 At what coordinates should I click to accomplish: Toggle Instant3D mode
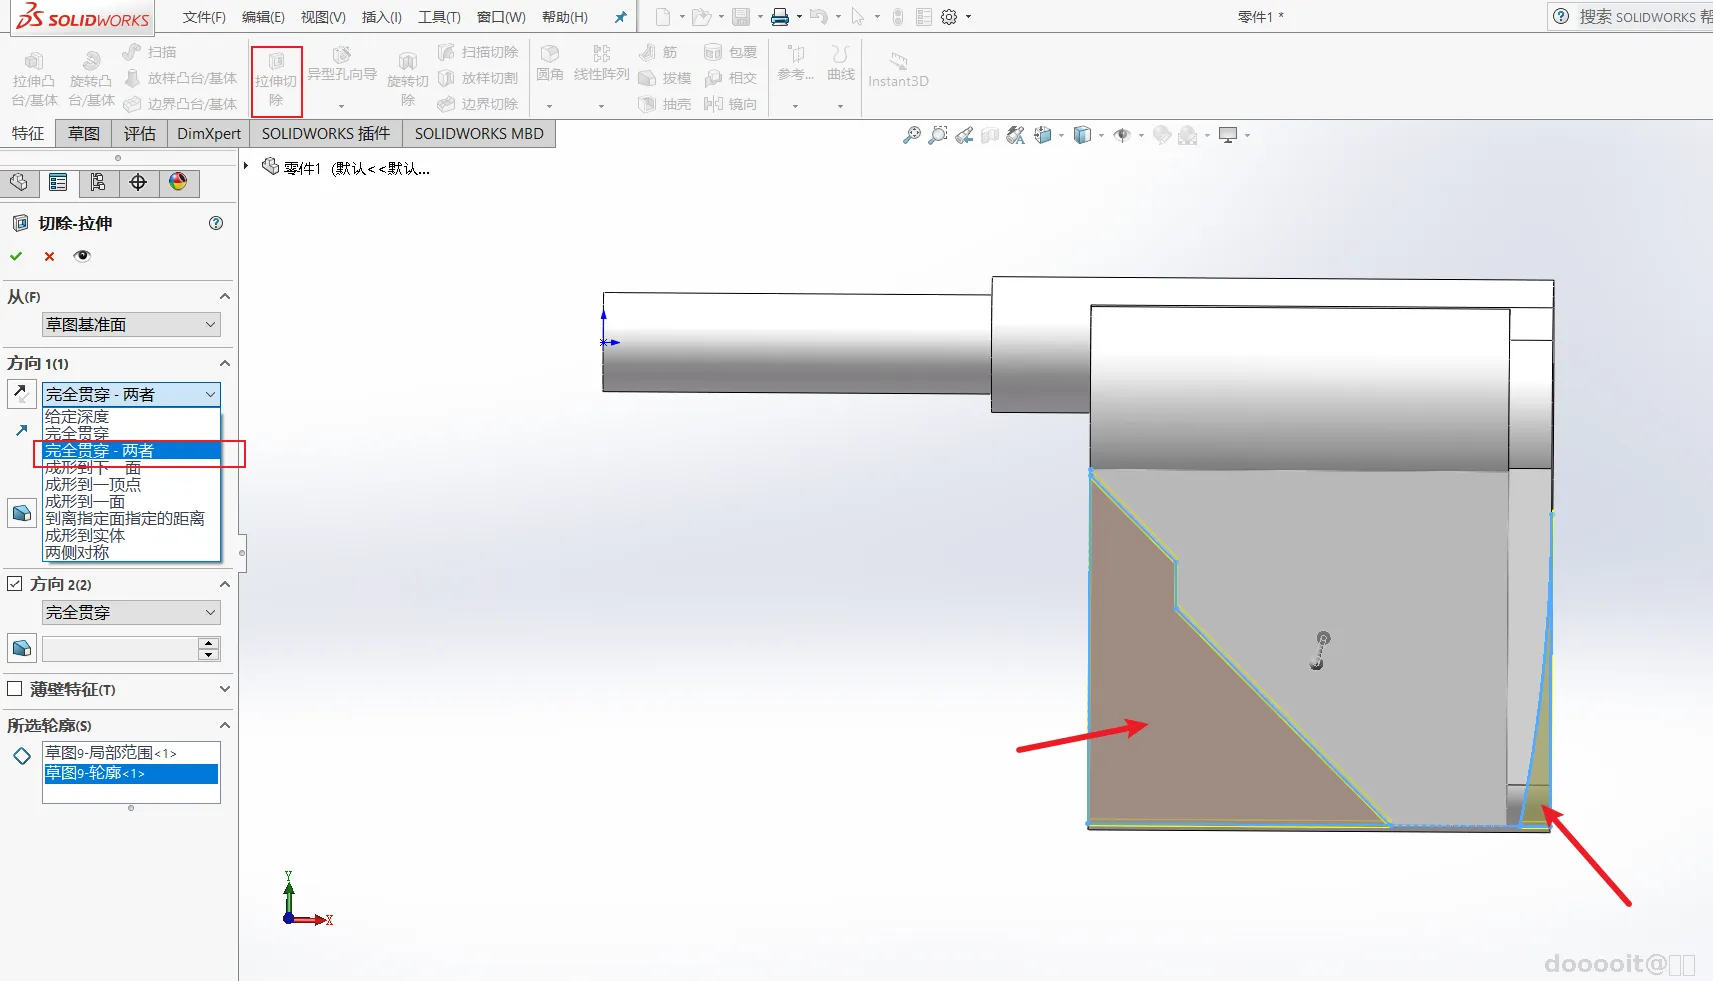898,70
